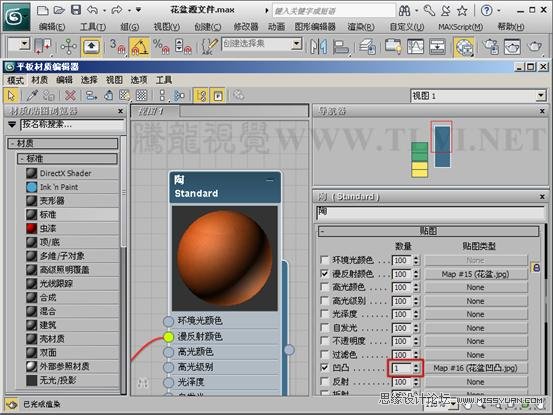Click the status icon next to 已完成渲染
Image resolution: width=553 pixels, height=415 pixels.
pyautogui.click(x=11, y=405)
